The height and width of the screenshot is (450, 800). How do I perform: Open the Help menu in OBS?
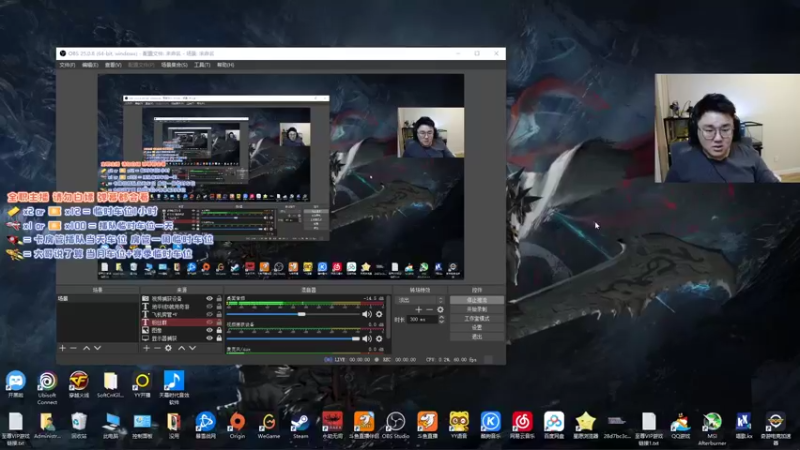point(226,65)
